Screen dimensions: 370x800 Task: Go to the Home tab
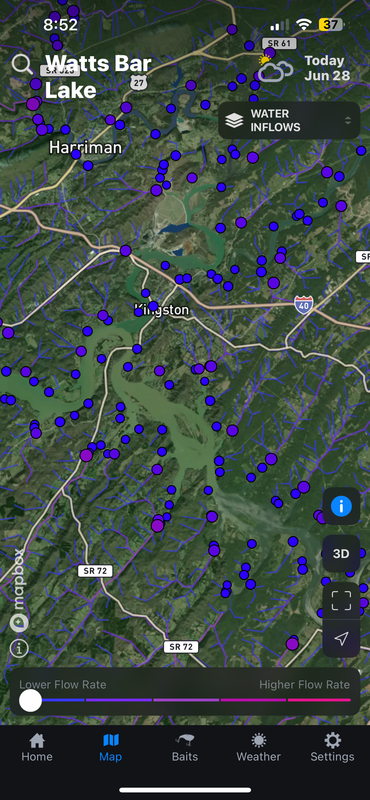37,747
